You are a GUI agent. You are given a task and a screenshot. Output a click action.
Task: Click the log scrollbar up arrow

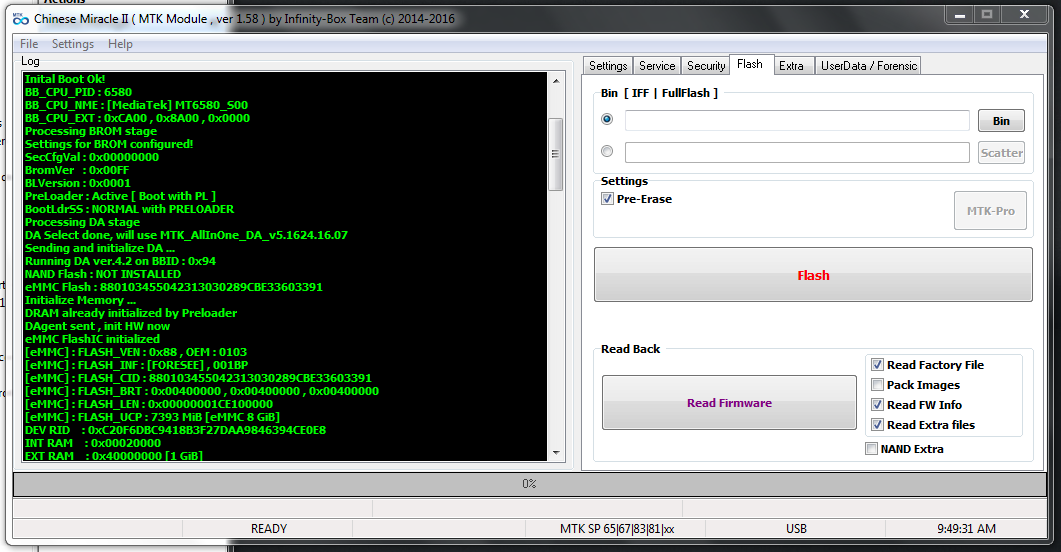pos(556,80)
